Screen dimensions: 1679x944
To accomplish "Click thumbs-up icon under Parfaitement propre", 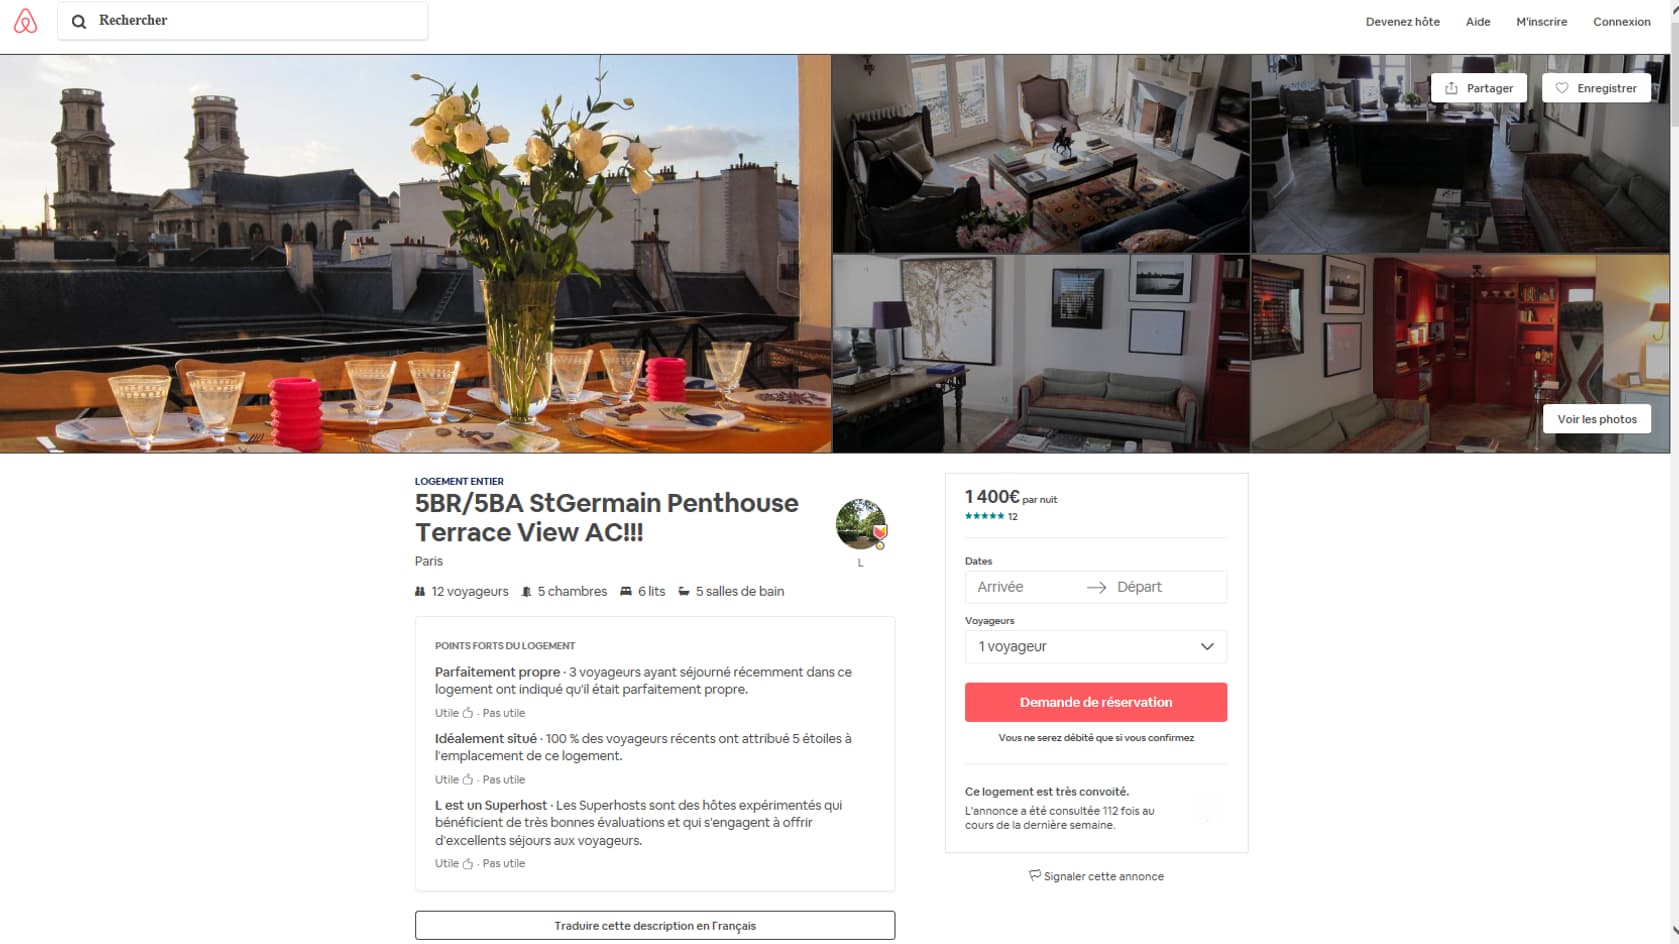I will tap(467, 713).
